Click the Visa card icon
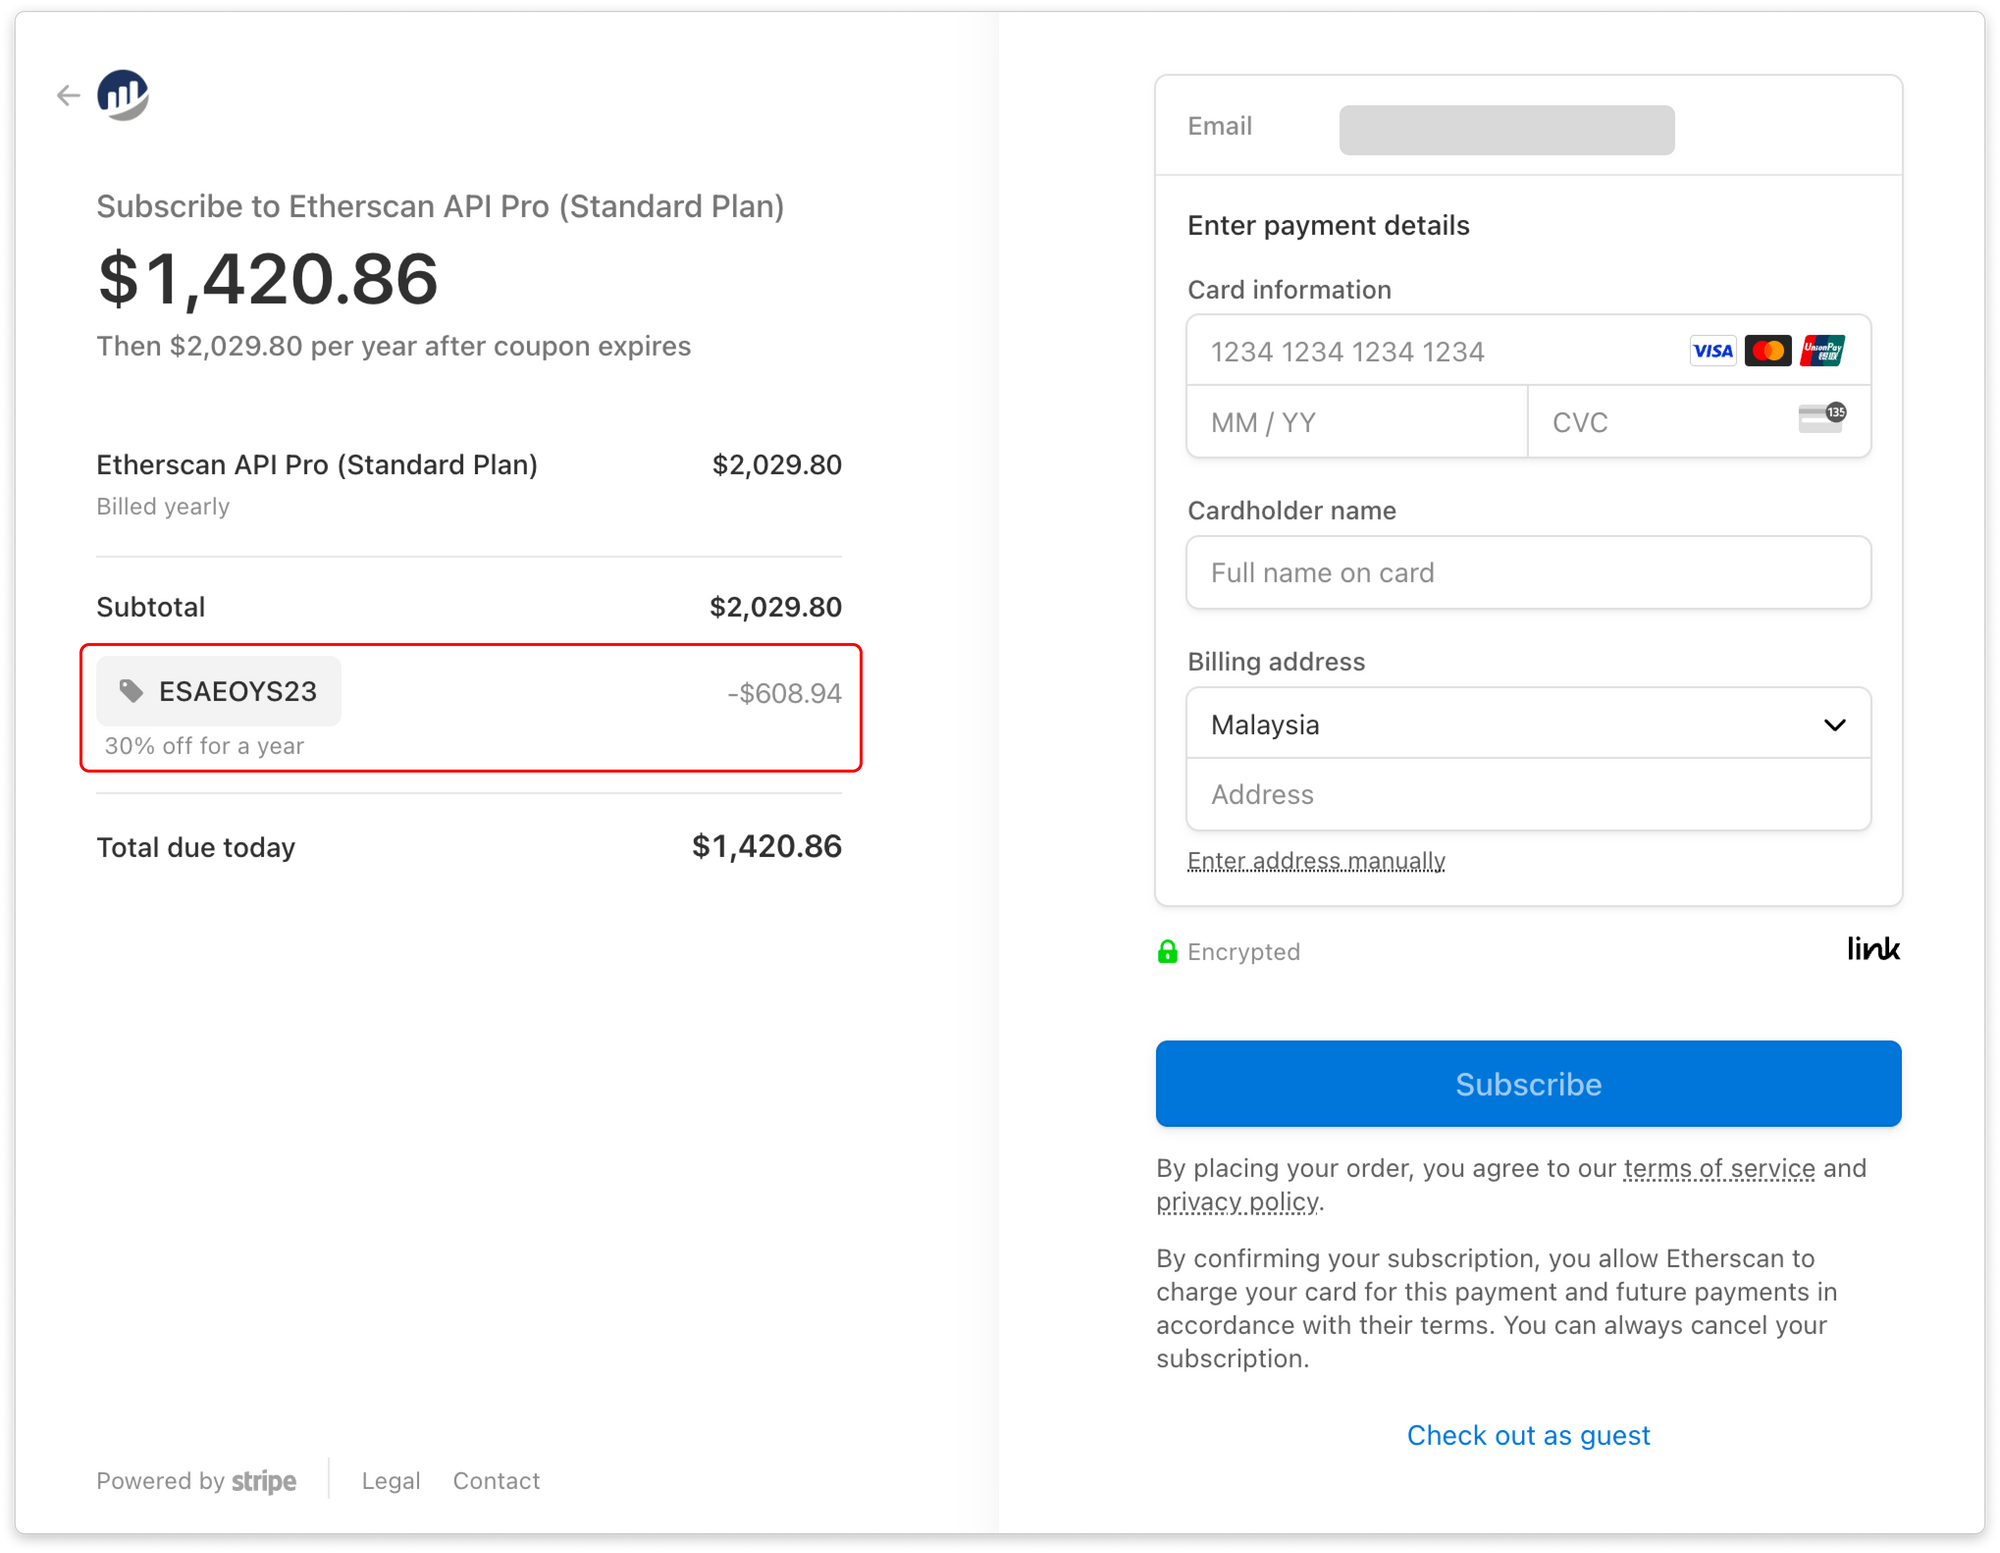 [1712, 351]
